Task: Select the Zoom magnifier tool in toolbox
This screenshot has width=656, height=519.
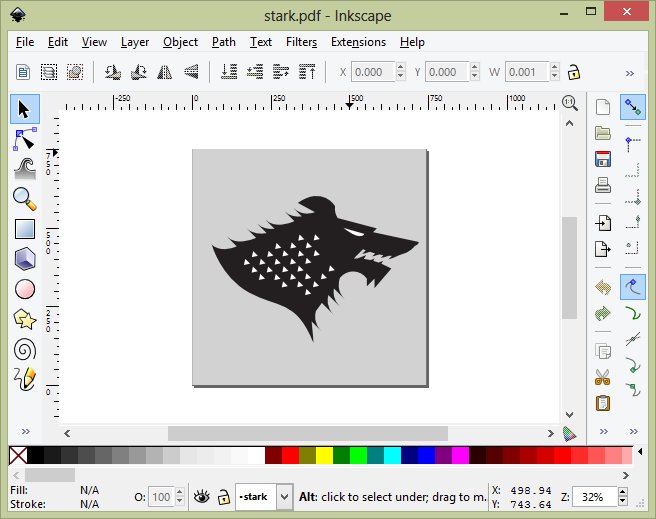Action: (x=25, y=199)
